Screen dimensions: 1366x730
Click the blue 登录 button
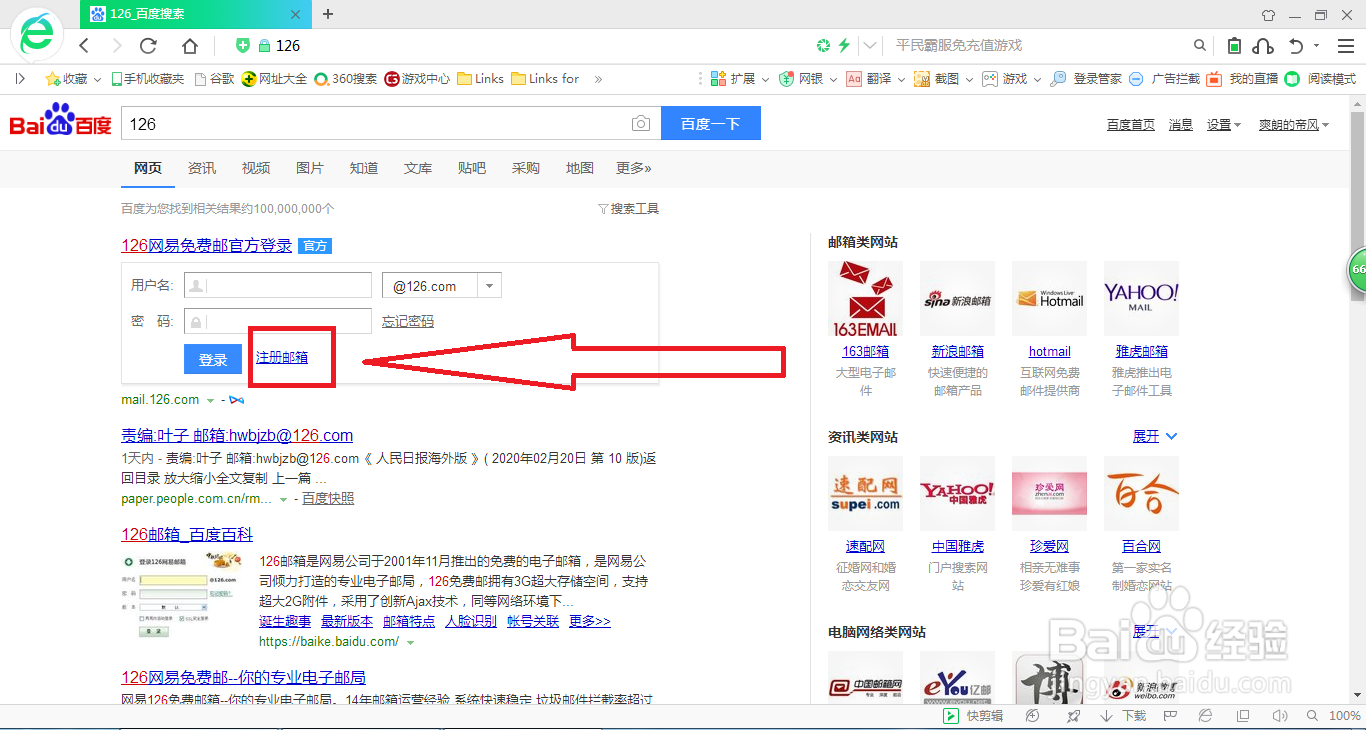click(x=213, y=359)
